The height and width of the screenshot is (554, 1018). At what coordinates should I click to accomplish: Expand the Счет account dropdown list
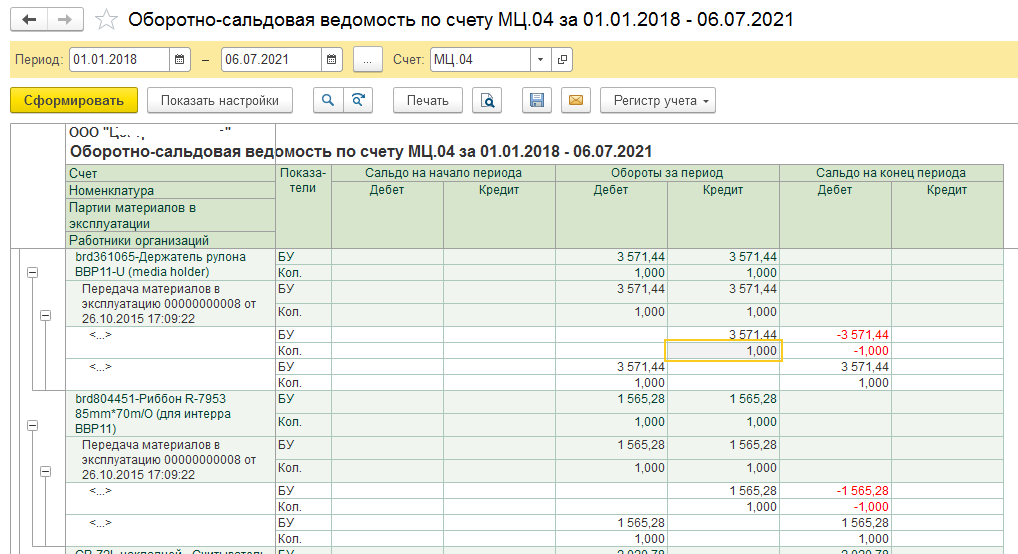coord(541,60)
